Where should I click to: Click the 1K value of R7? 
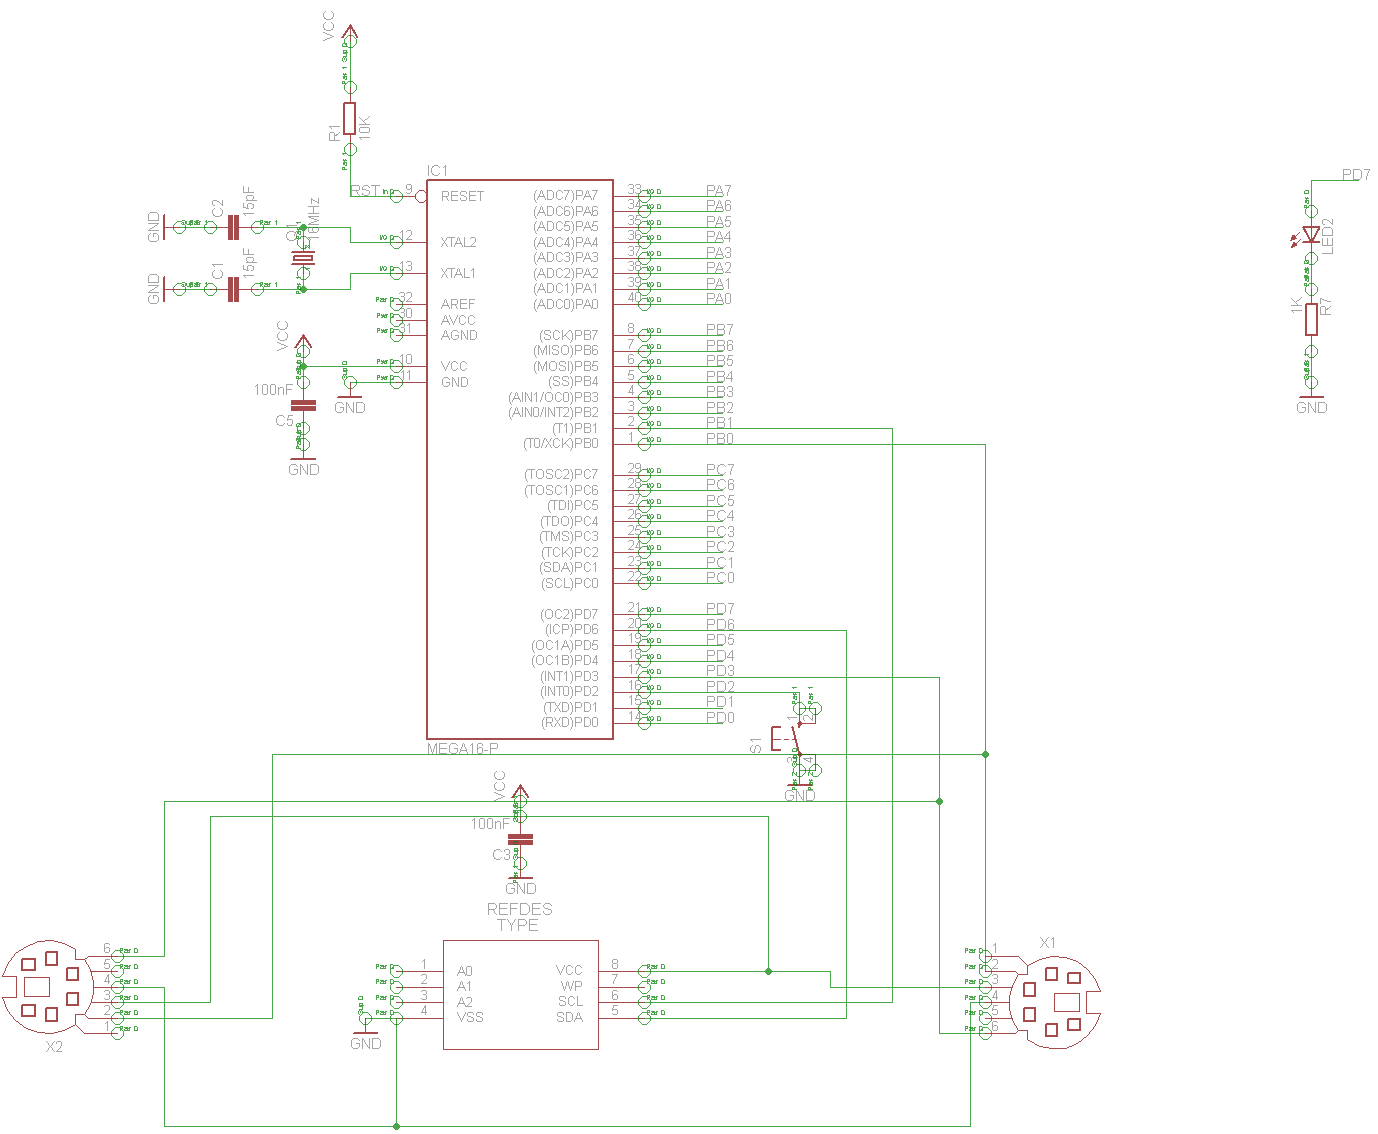click(1297, 305)
